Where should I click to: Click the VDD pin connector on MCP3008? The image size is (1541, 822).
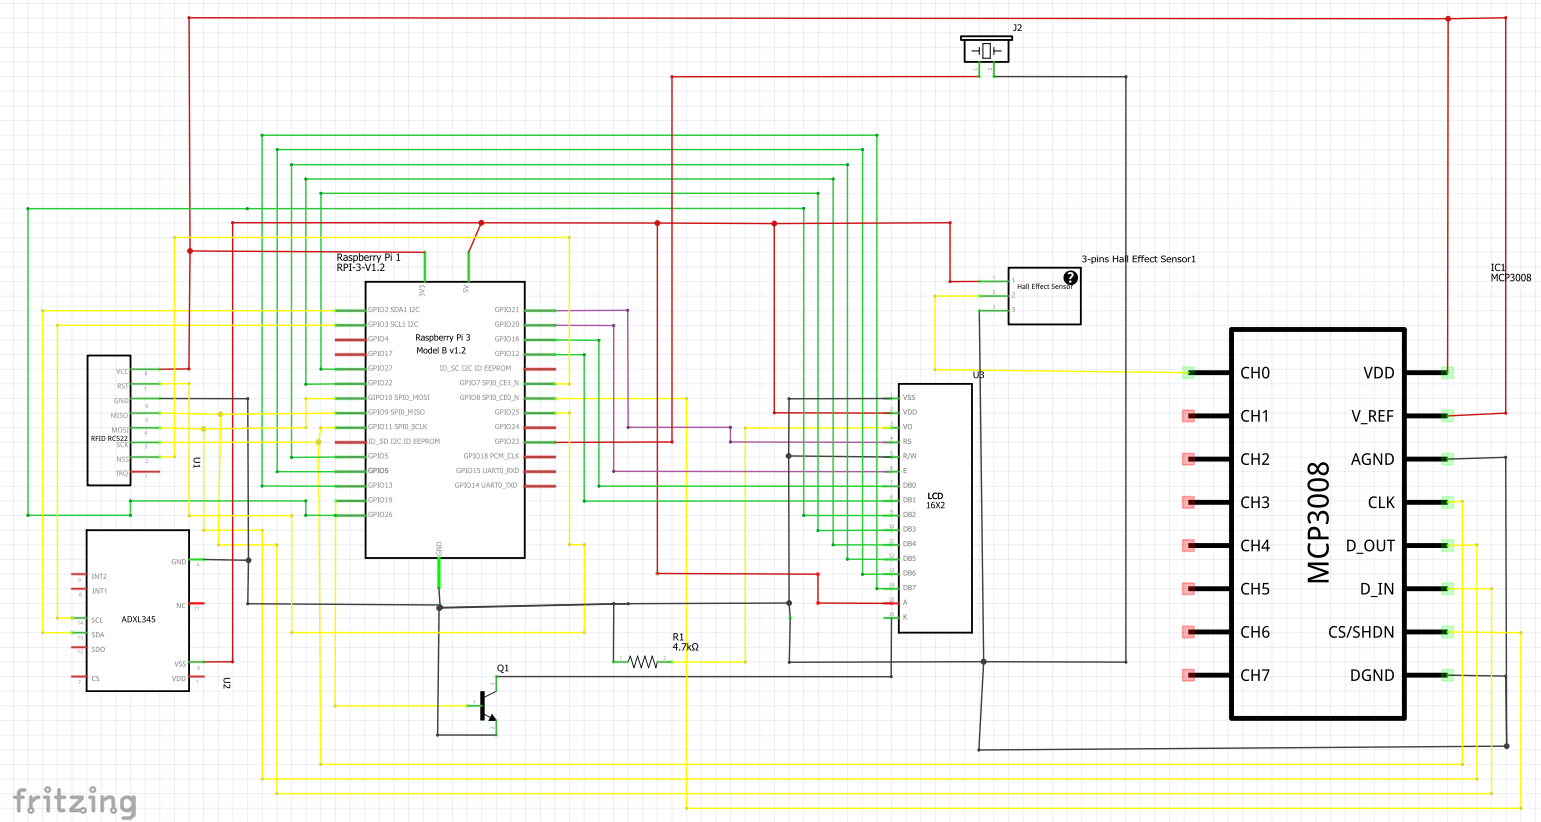(x=1447, y=373)
